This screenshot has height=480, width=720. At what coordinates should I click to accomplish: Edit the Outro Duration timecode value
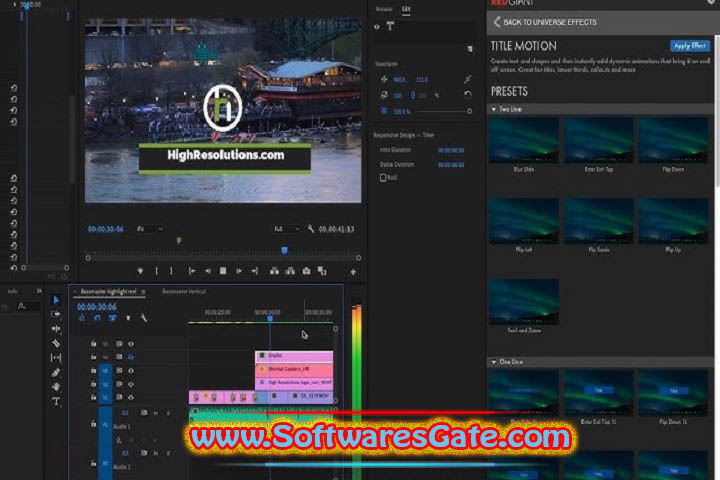pyautogui.click(x=450, y=164)
